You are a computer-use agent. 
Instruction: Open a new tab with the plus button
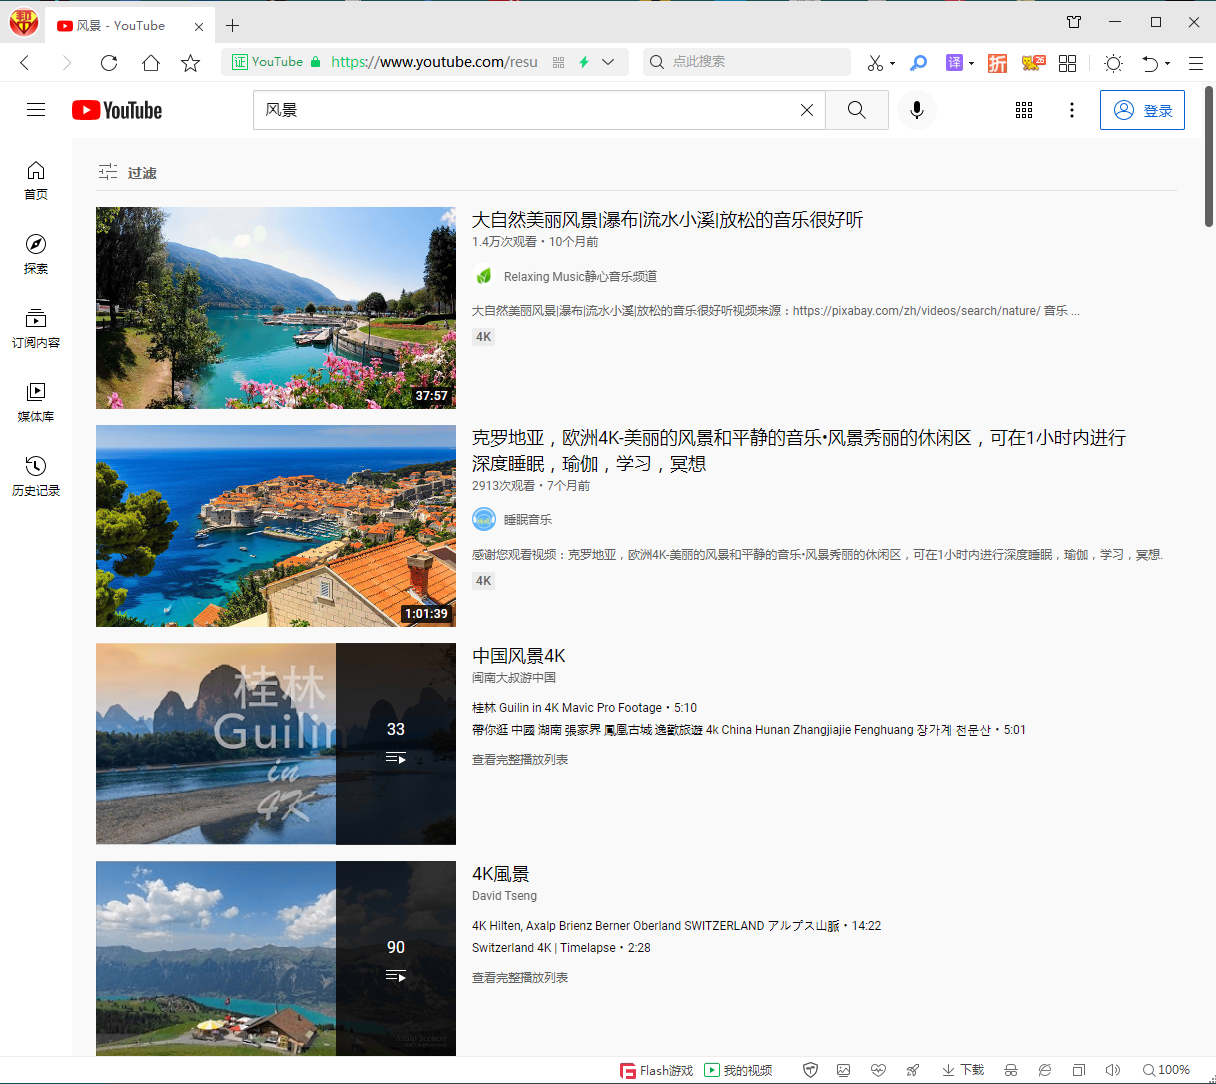(x=232, y=26)
